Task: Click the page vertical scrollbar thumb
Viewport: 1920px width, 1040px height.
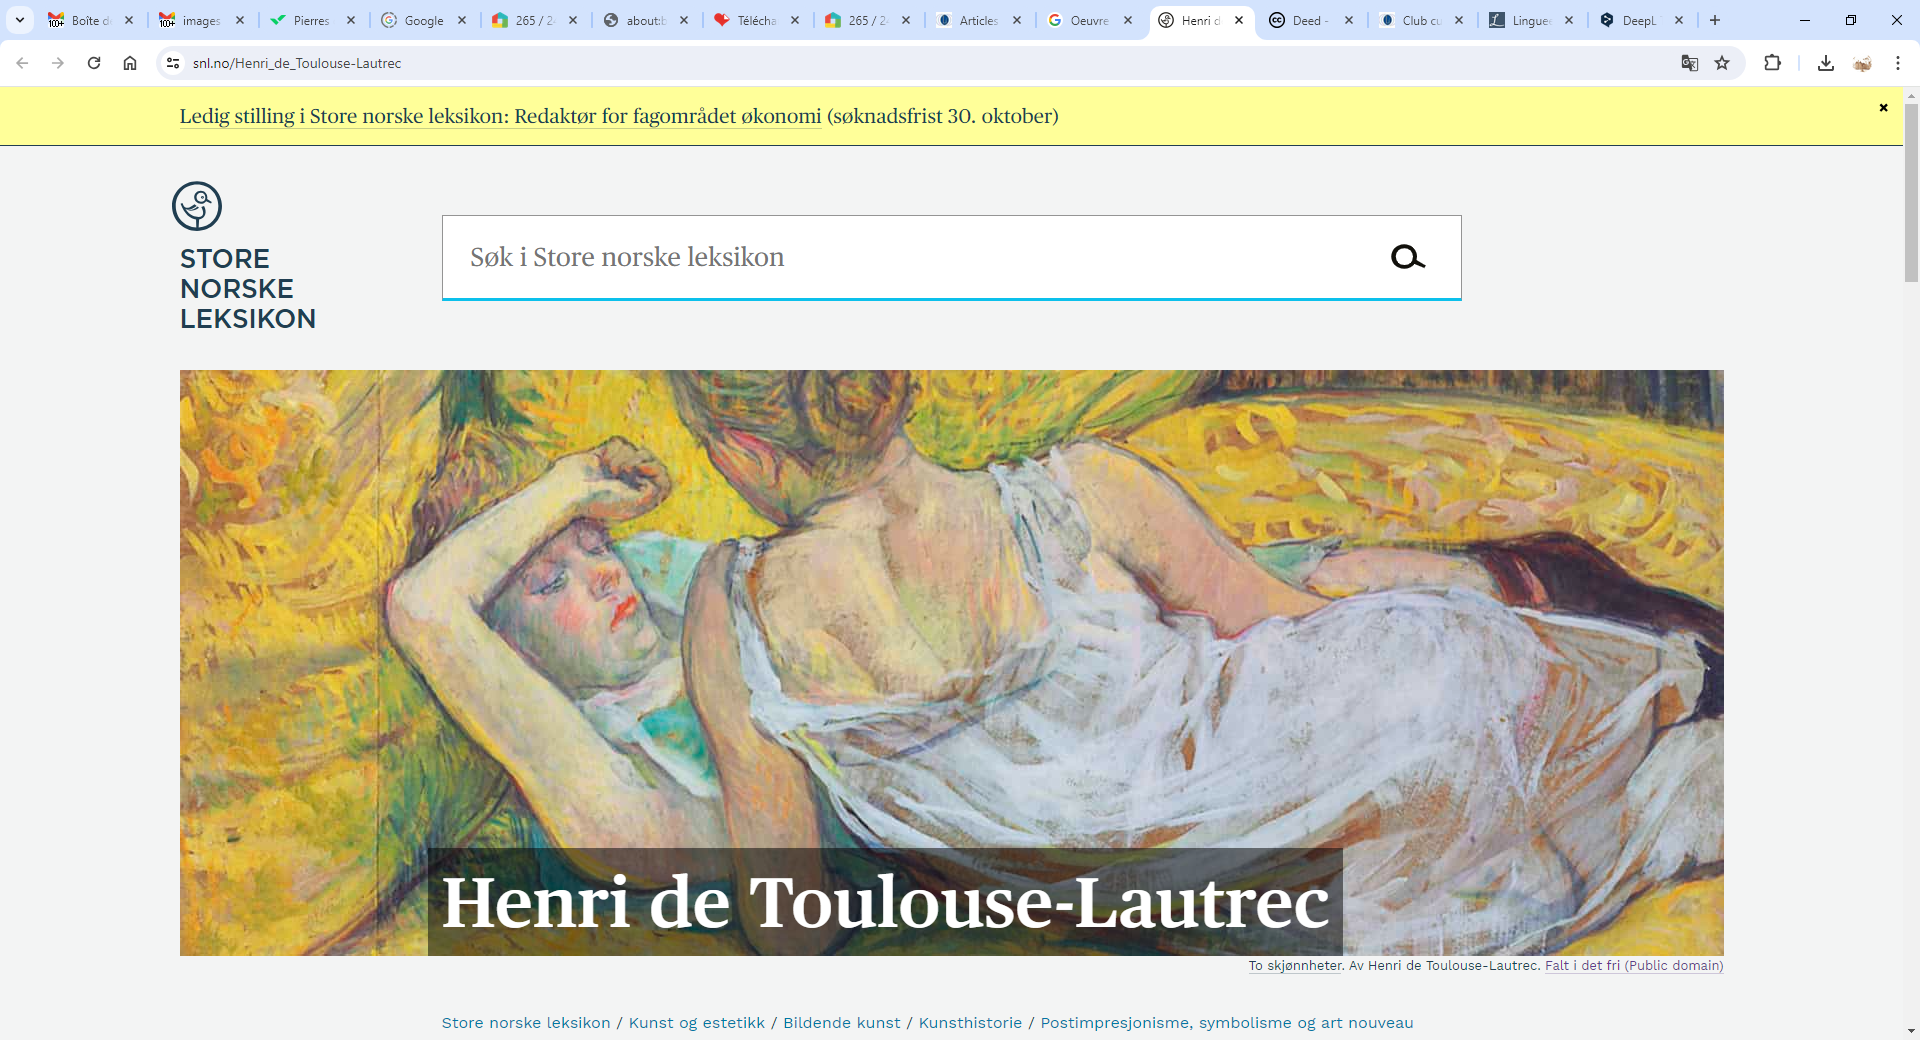Action: pos(1911,190)
